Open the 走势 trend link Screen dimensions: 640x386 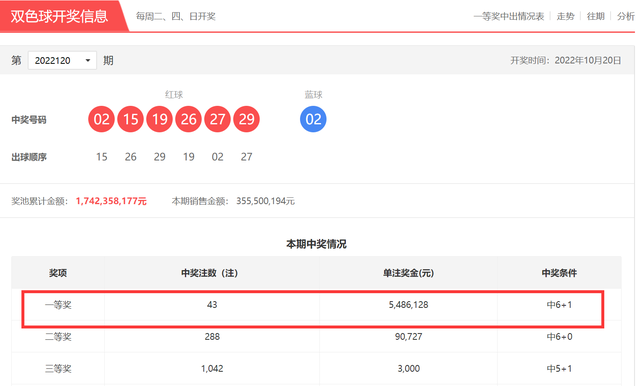coord(565,16)
